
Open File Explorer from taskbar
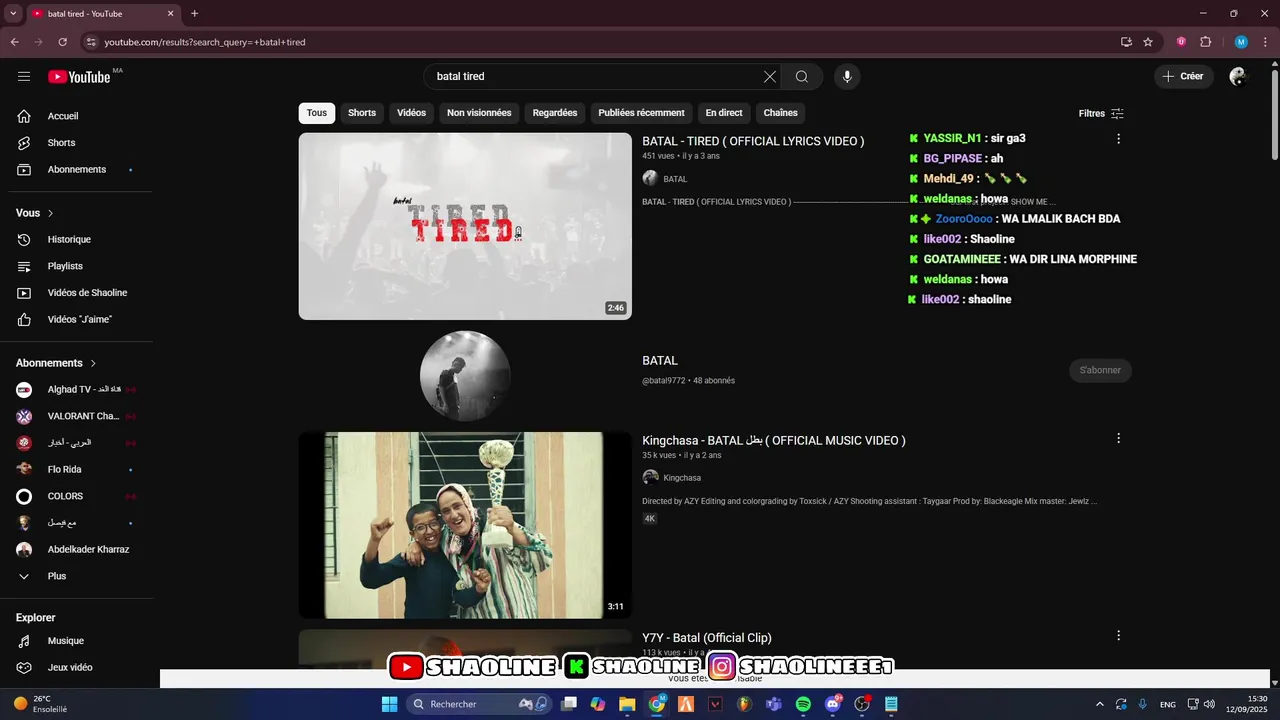click(627, 704)
